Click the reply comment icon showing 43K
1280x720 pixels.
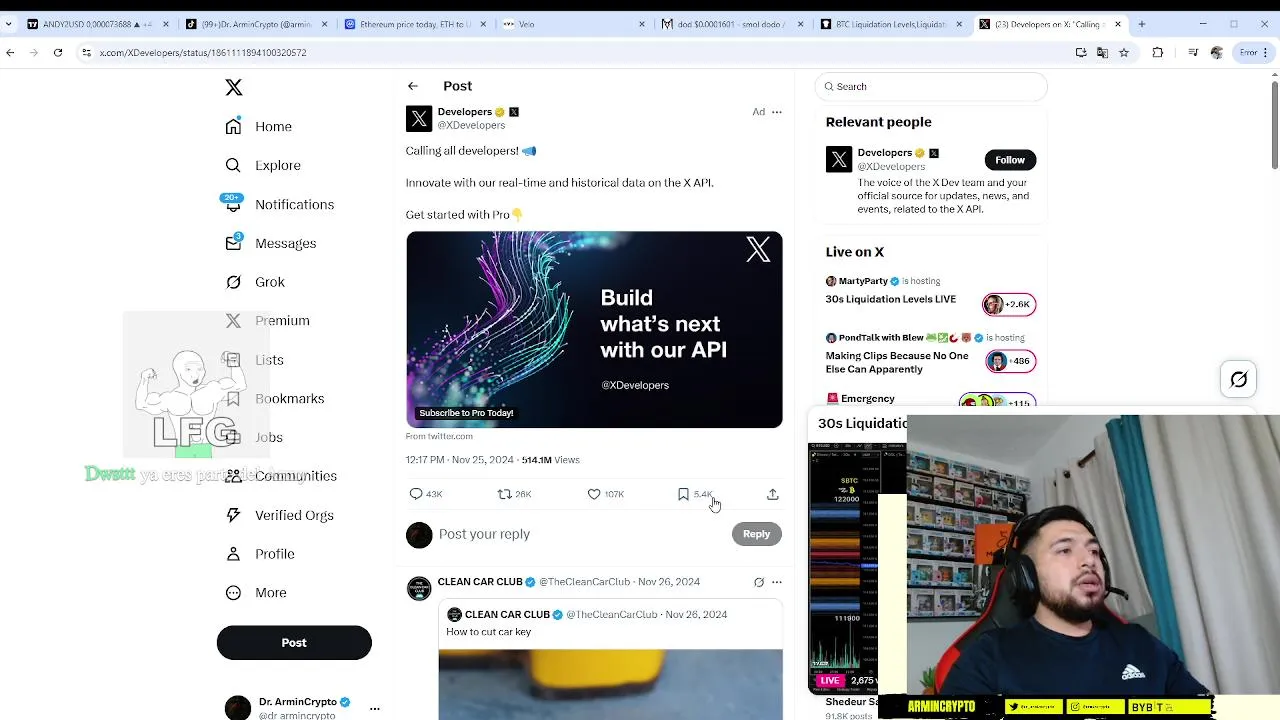click(x=426, y=494)
